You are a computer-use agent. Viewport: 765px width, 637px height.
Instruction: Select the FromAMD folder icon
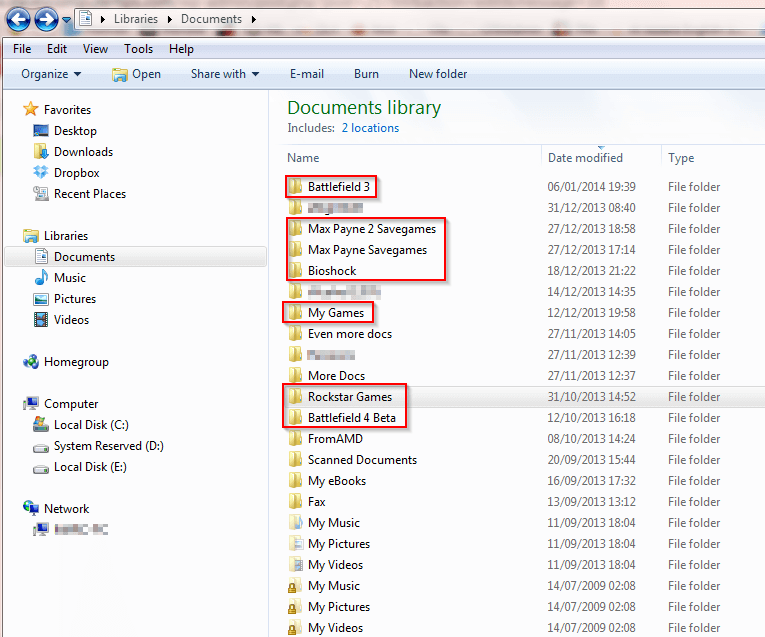(x=295, y=438)
